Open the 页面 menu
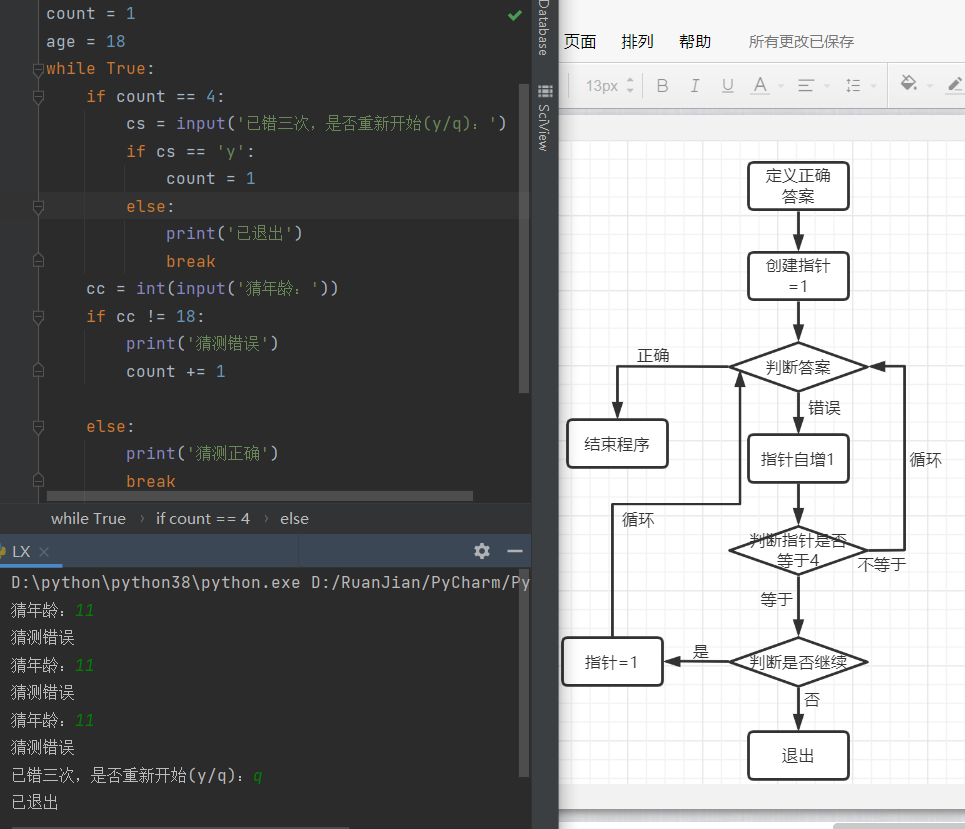Viewport: 965px width, 829px height. pyautogui.click(x=580, y=41)
